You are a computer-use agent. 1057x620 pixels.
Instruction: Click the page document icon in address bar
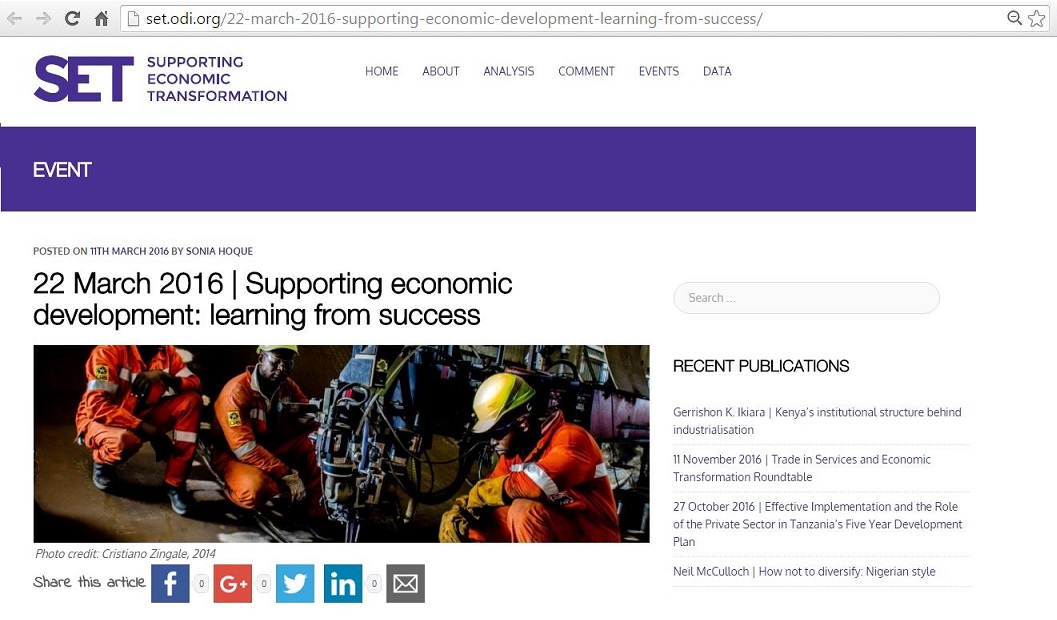[x=133, y=18]
